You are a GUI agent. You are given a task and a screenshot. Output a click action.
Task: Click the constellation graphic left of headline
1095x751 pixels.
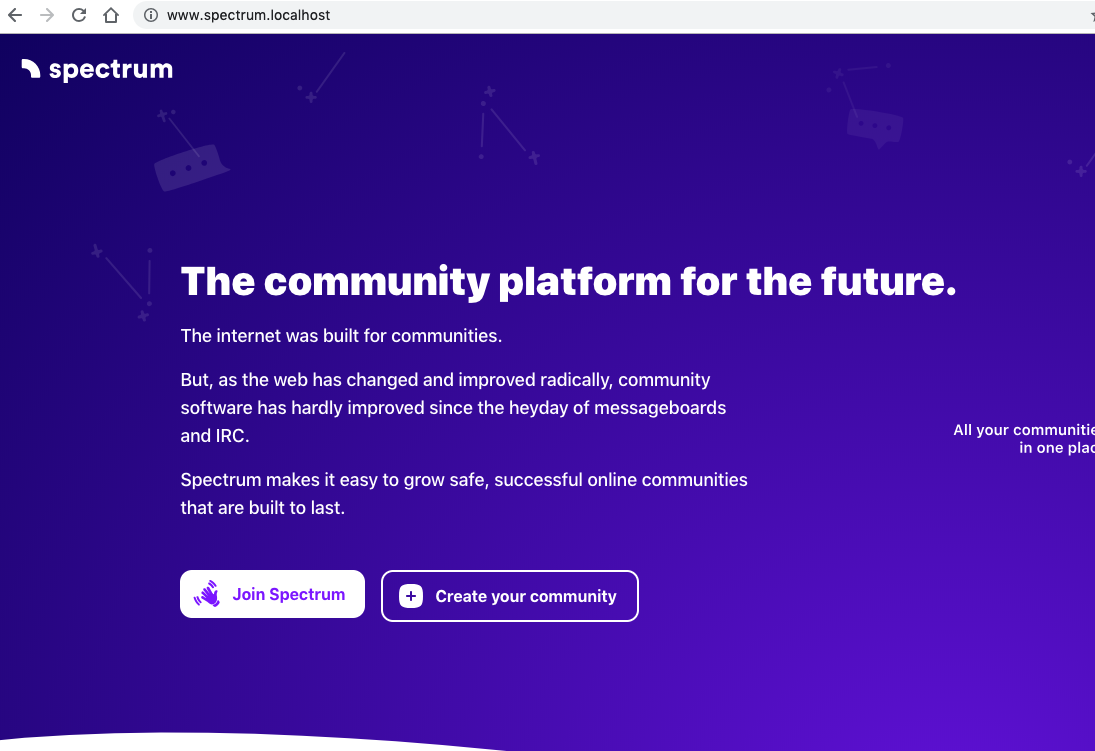(x=123, y=282)
